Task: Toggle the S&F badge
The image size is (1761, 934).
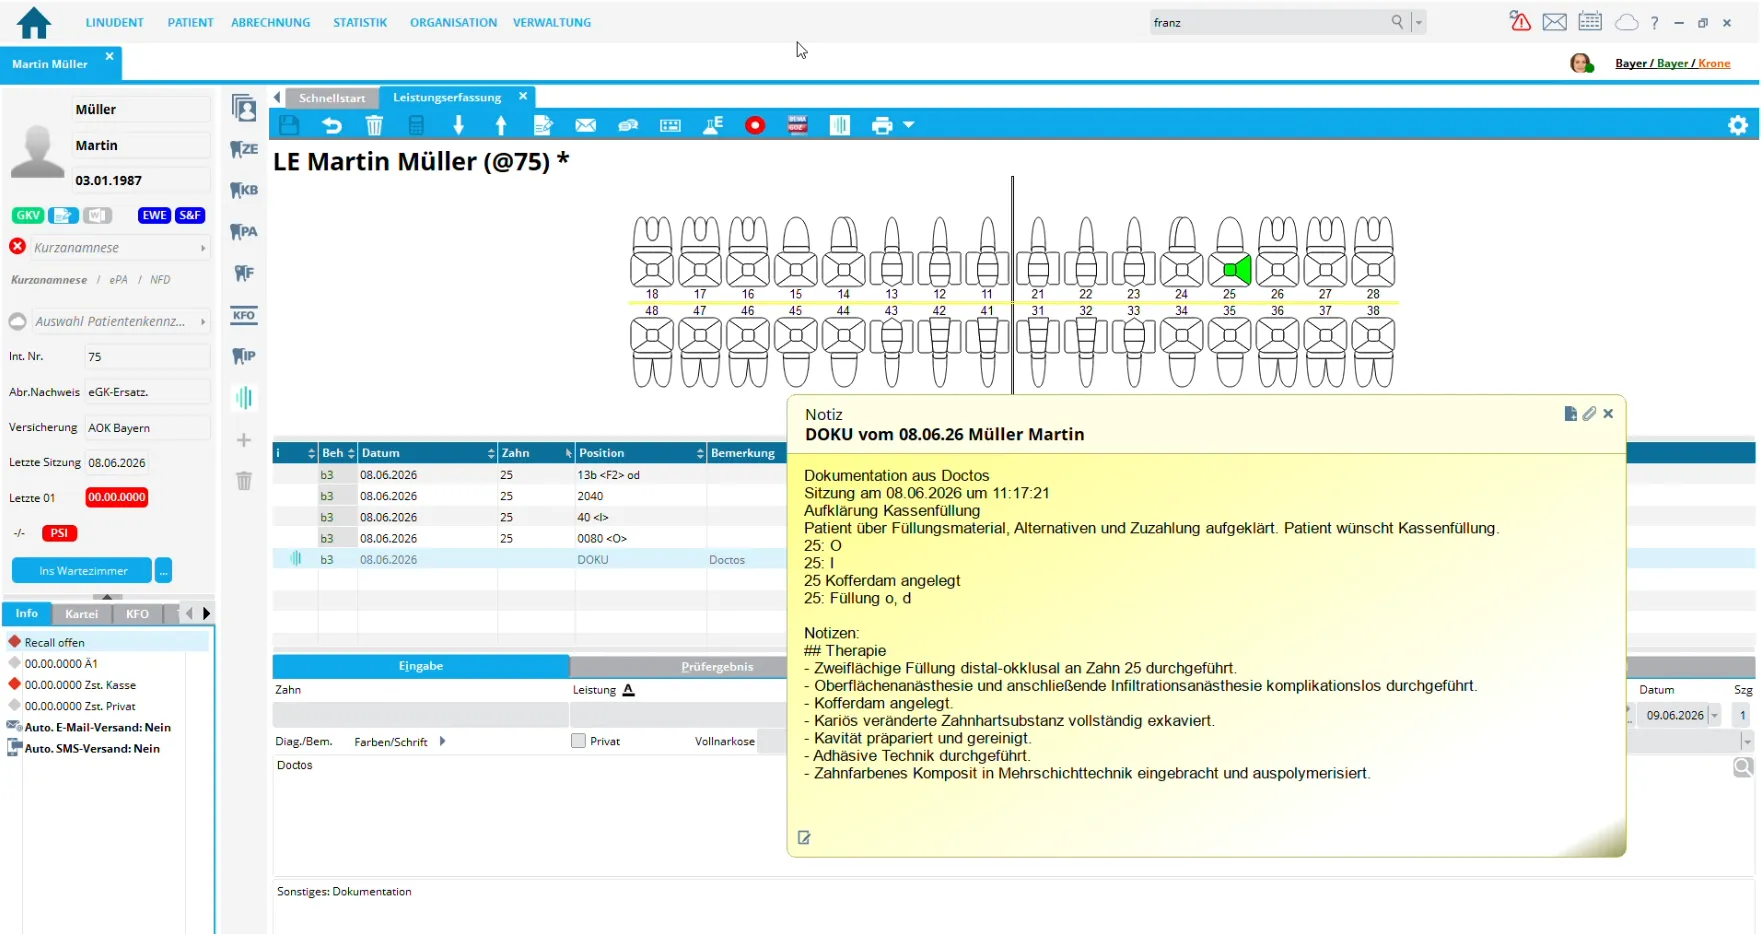Action: 190,215
